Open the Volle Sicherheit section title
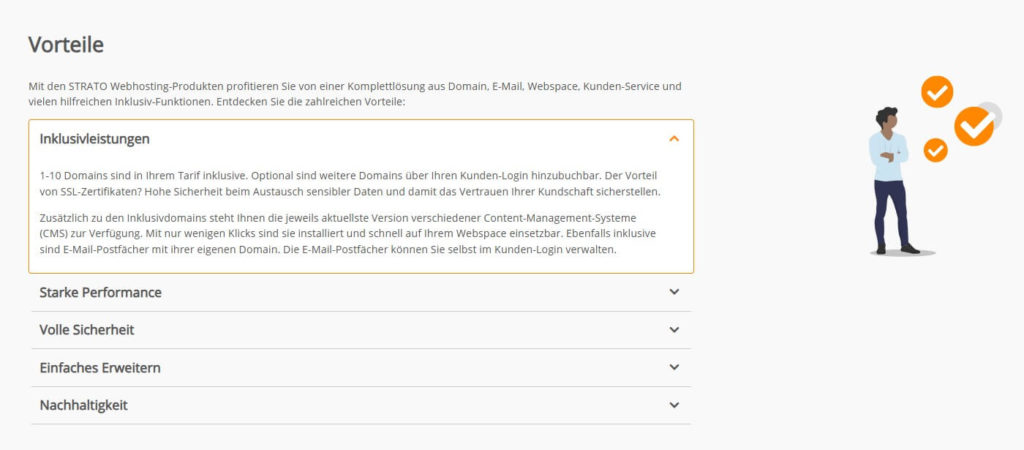The height and width of the screenshot is (450, 1024). pos(87,329)
